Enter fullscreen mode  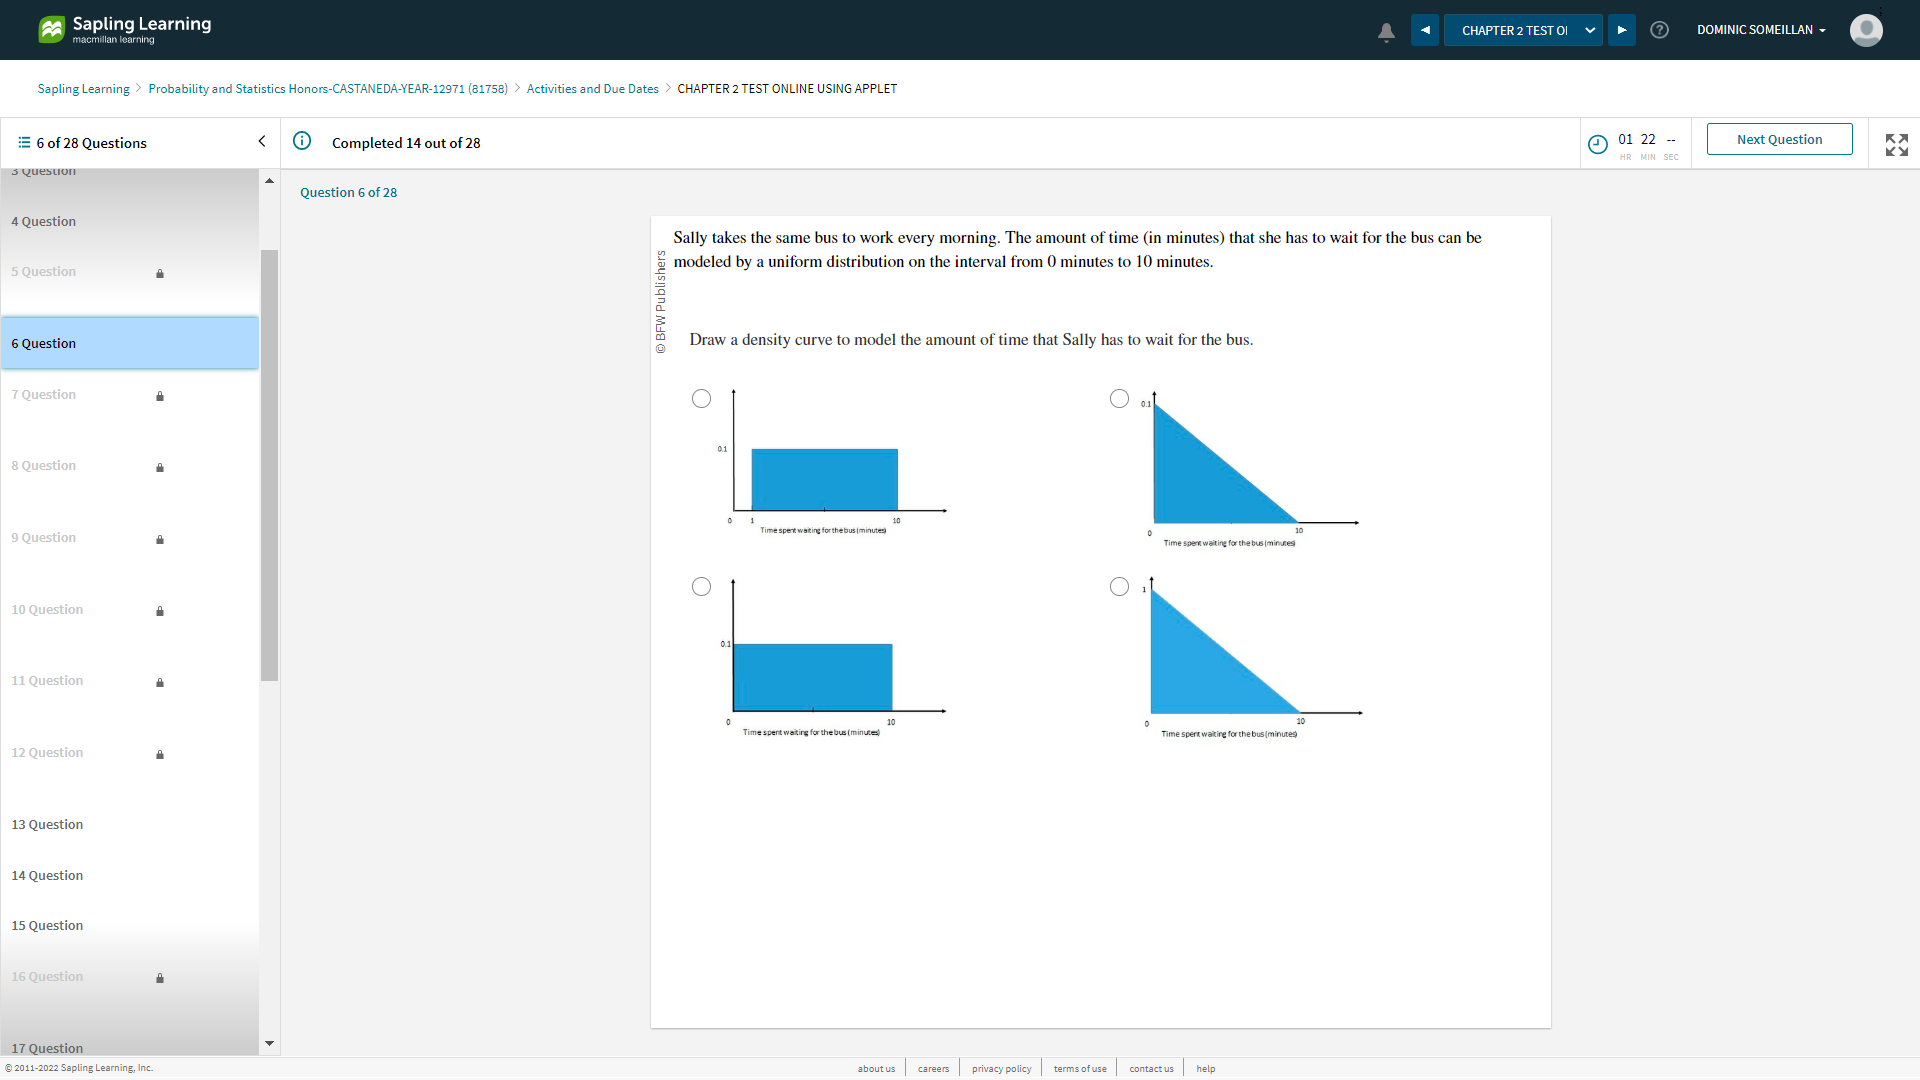(1896, 144)
